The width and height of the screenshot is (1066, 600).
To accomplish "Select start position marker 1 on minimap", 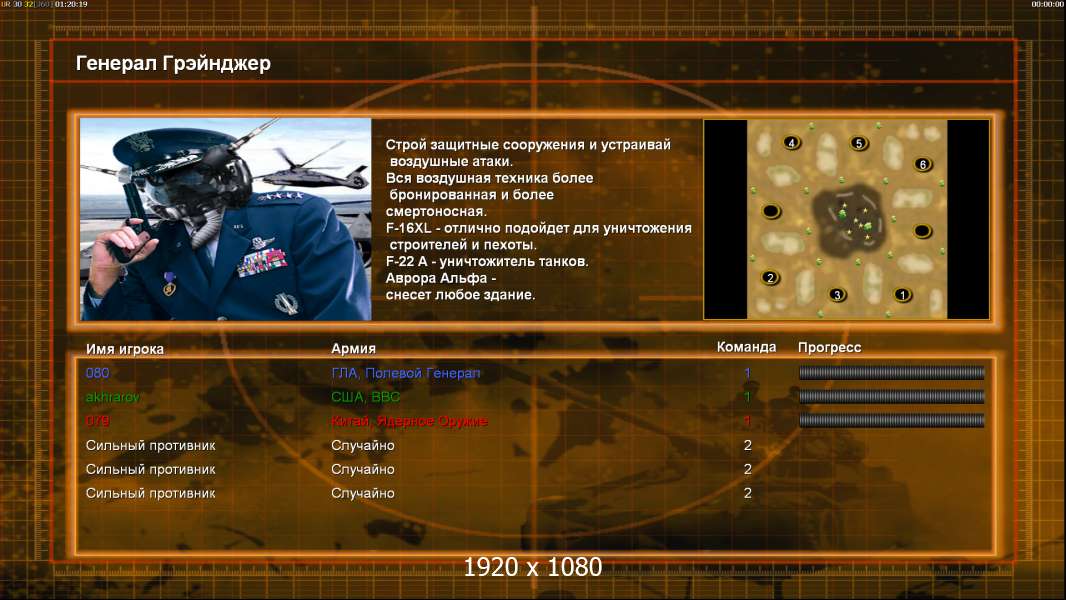I will [902, 295].
